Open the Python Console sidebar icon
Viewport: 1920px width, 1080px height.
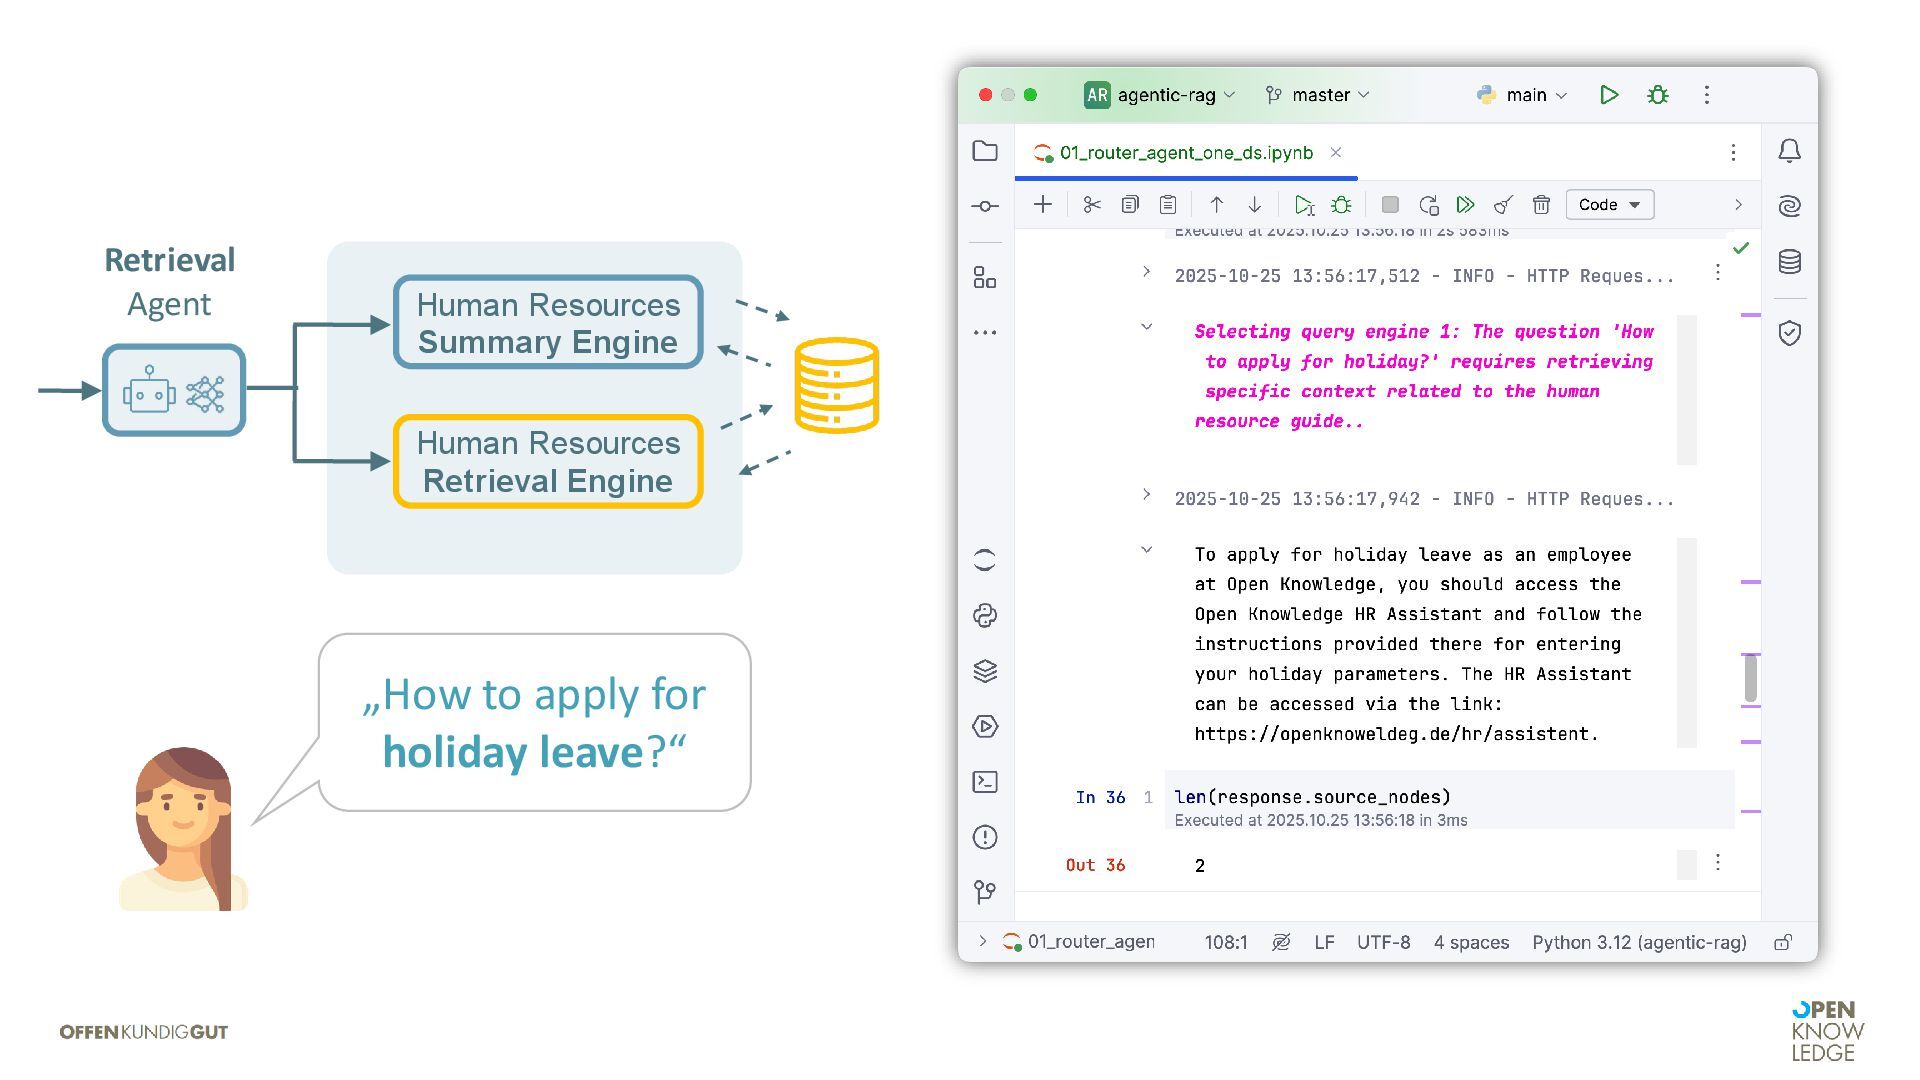[x=985, y=616]
